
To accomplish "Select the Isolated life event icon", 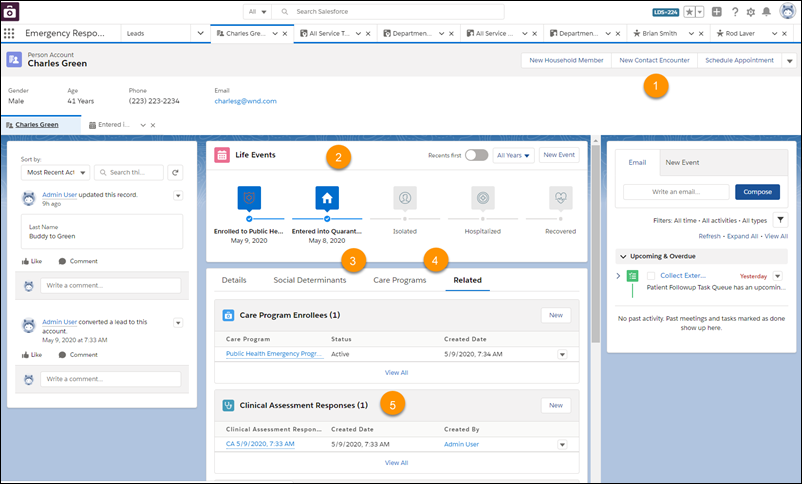I will click(405, 198).
